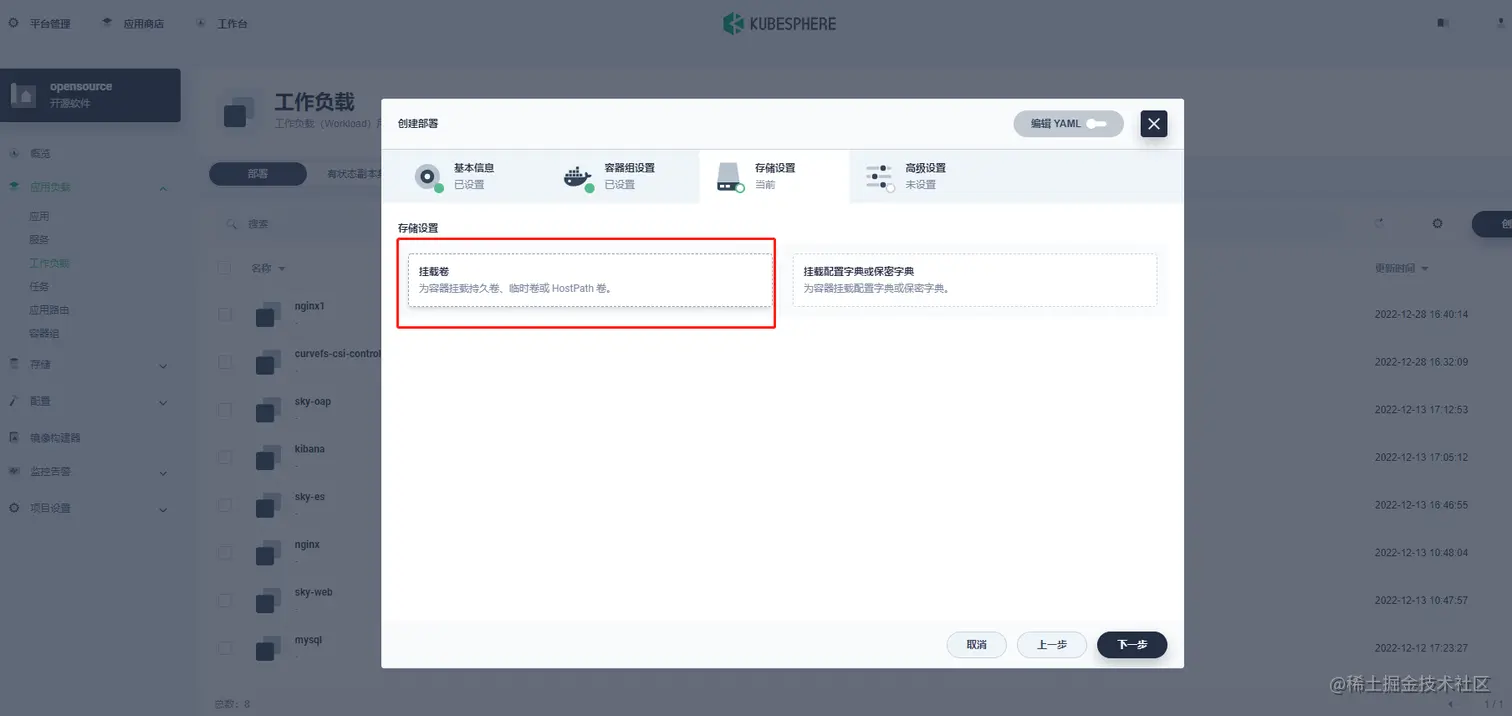
Task: Open the 应用商店 icon in top bar
Action: (107, 23)
